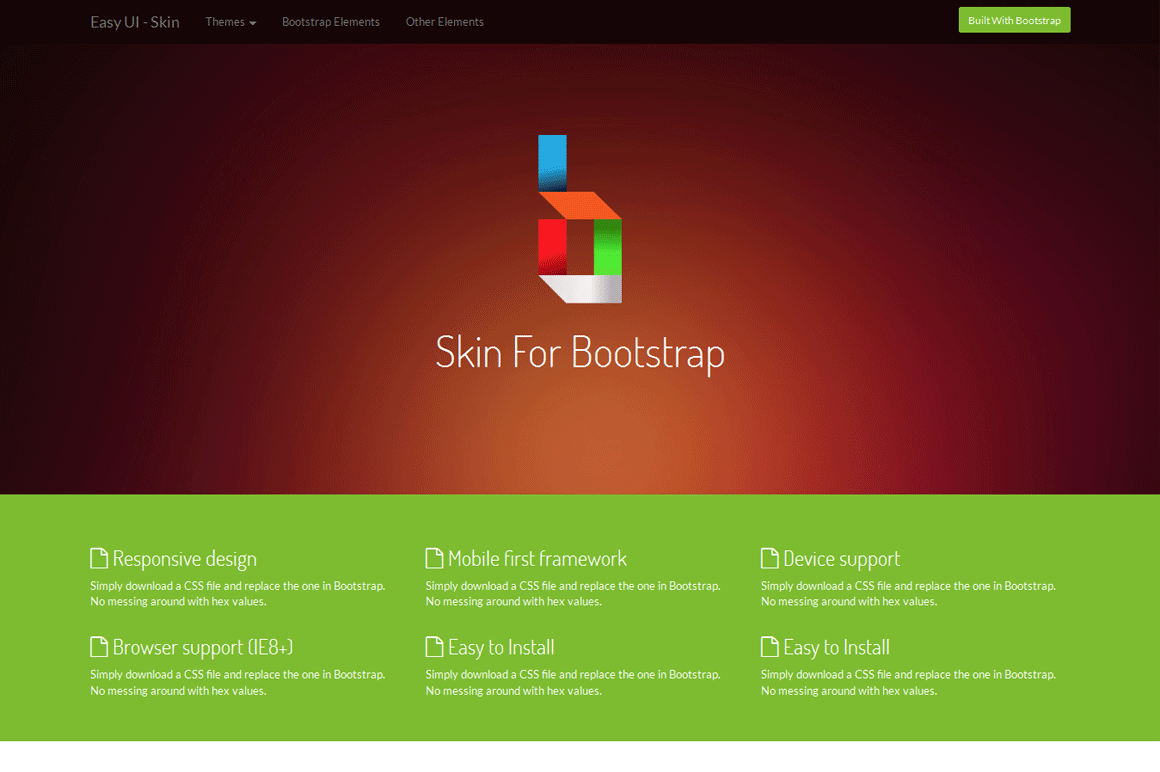Click the page icon beside rightmost Easy to Install

pos(770,646)
